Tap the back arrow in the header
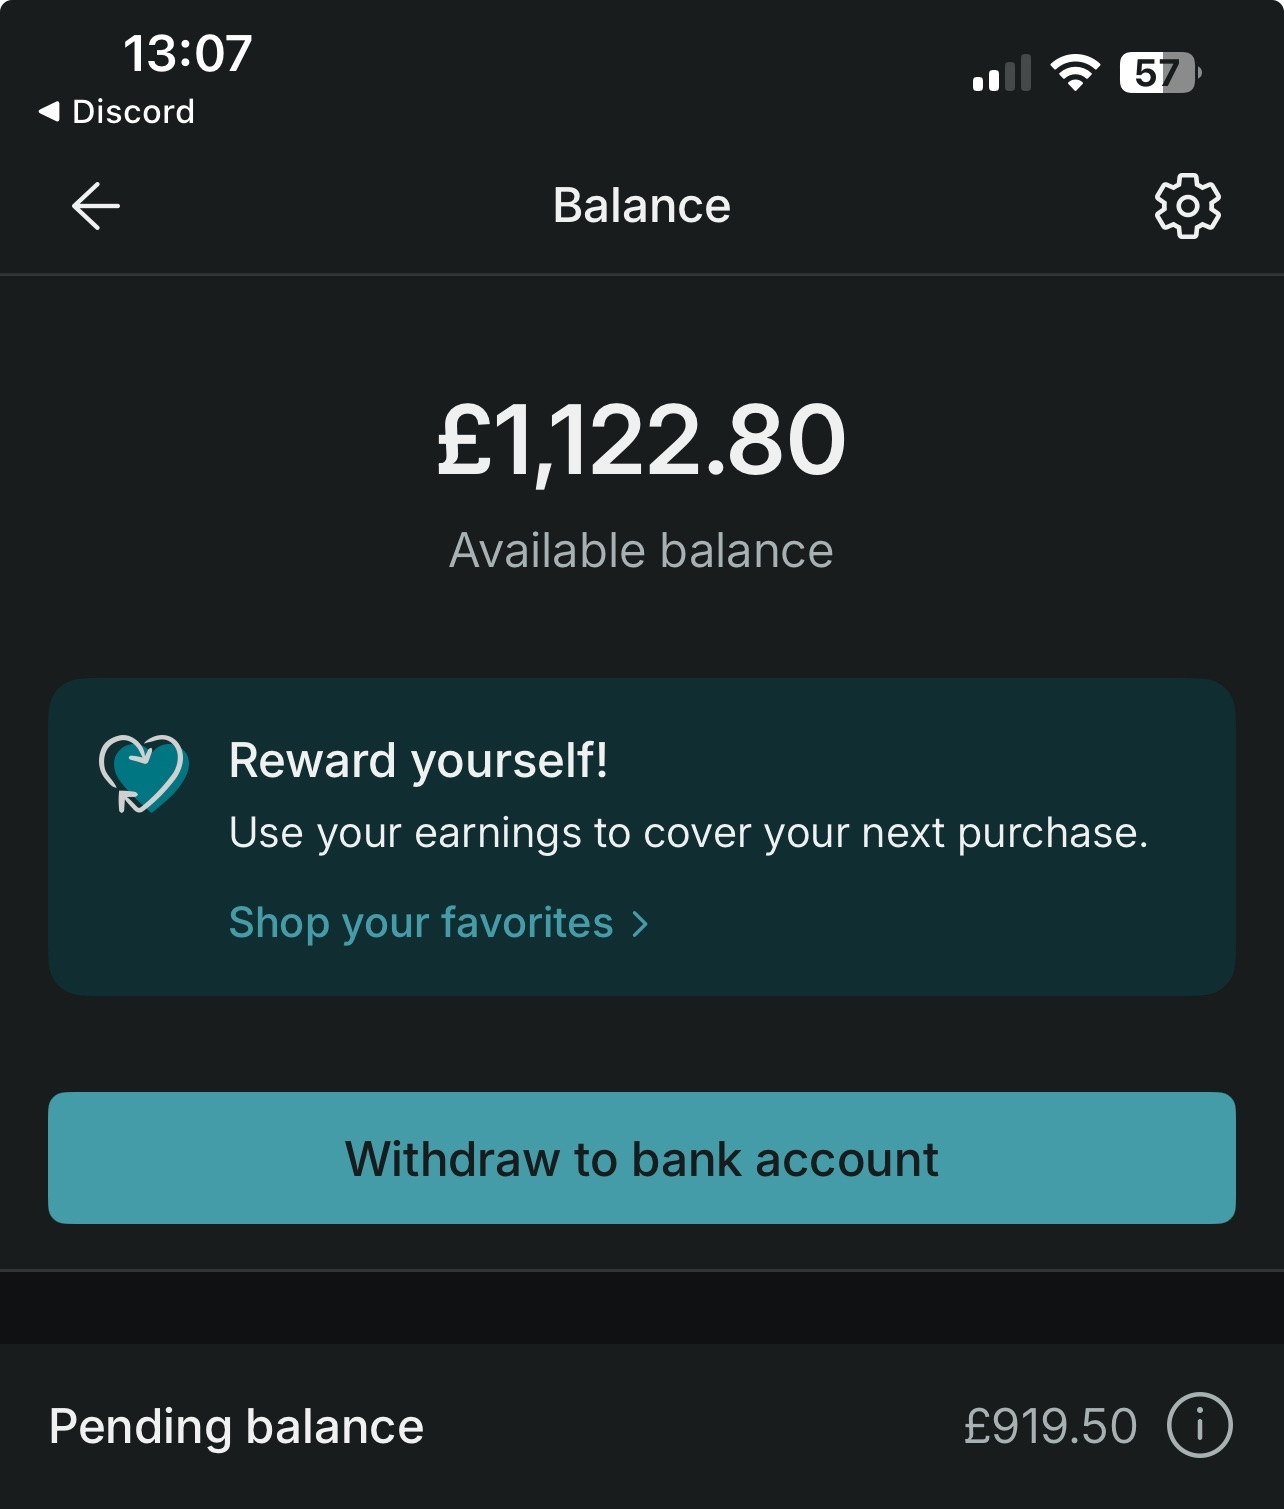The image size is (1284, 1509). pyautogui.click(x=96, y=206)
